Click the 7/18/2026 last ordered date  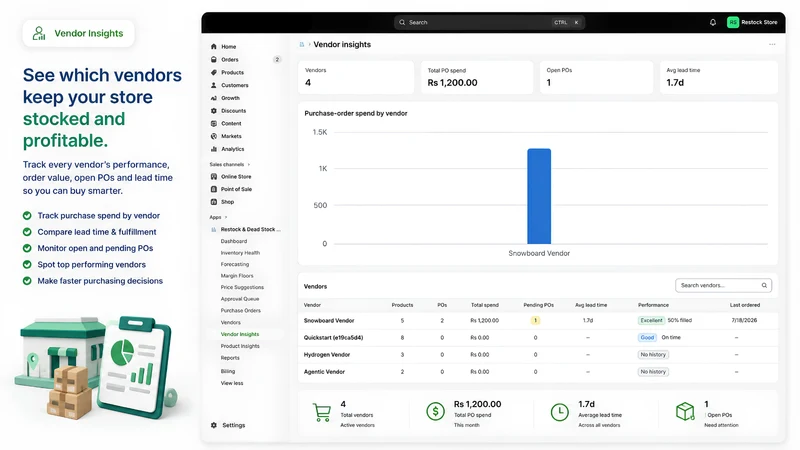click(x=744, y=320)
